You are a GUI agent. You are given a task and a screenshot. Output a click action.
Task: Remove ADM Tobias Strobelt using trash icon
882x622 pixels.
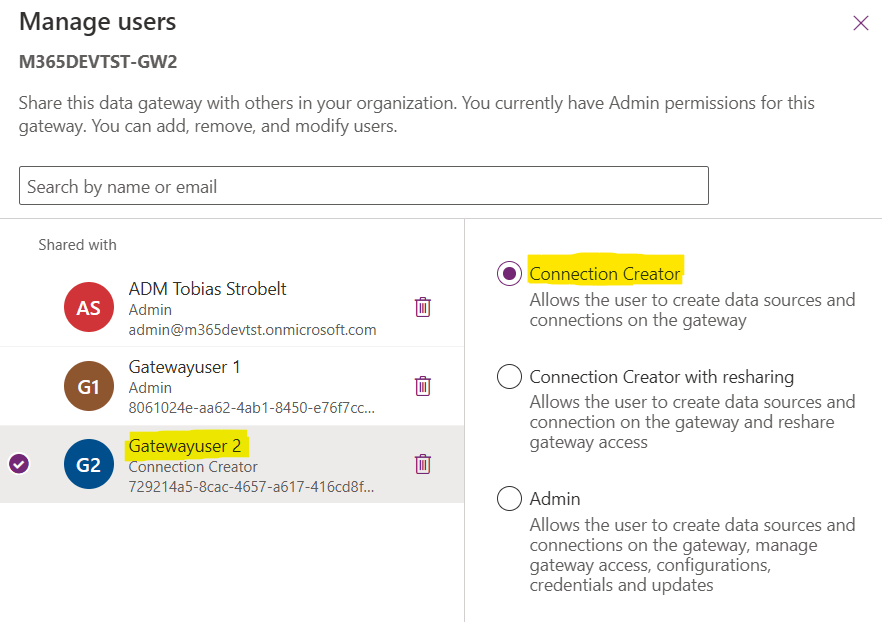tap(422, 308)
